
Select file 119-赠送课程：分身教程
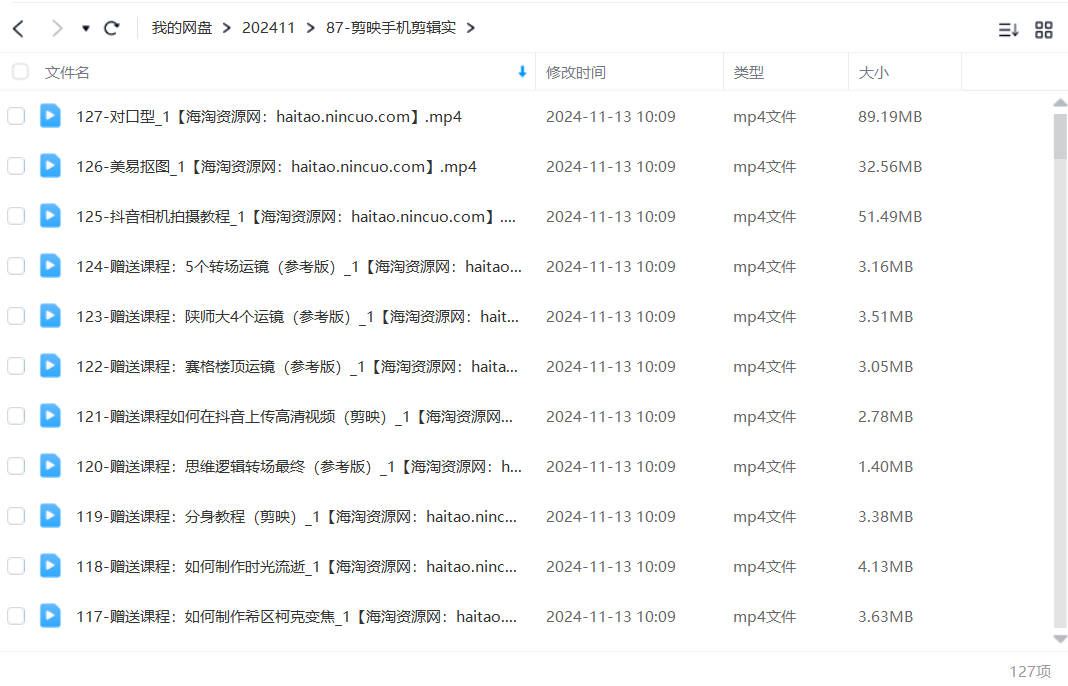tap(296, 517)
